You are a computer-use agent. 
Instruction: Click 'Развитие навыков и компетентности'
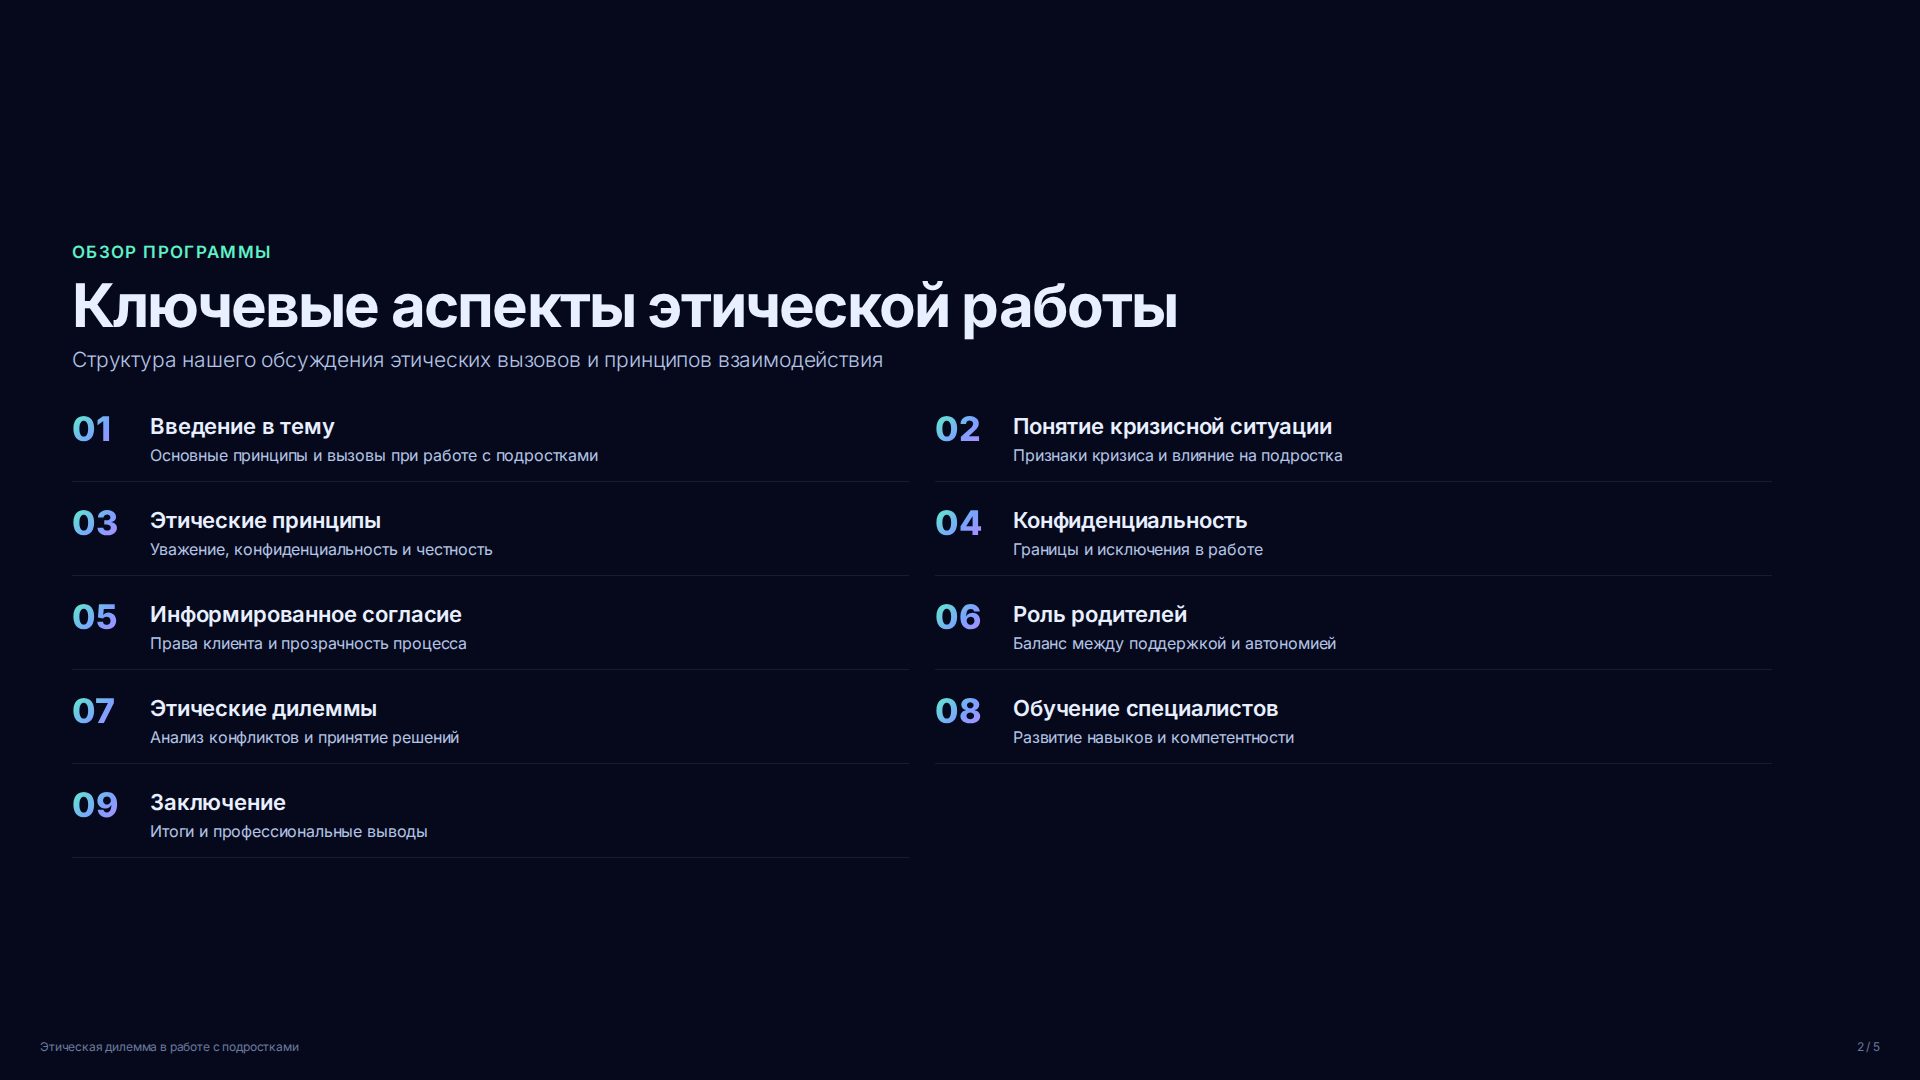[x=1153, y=738]
